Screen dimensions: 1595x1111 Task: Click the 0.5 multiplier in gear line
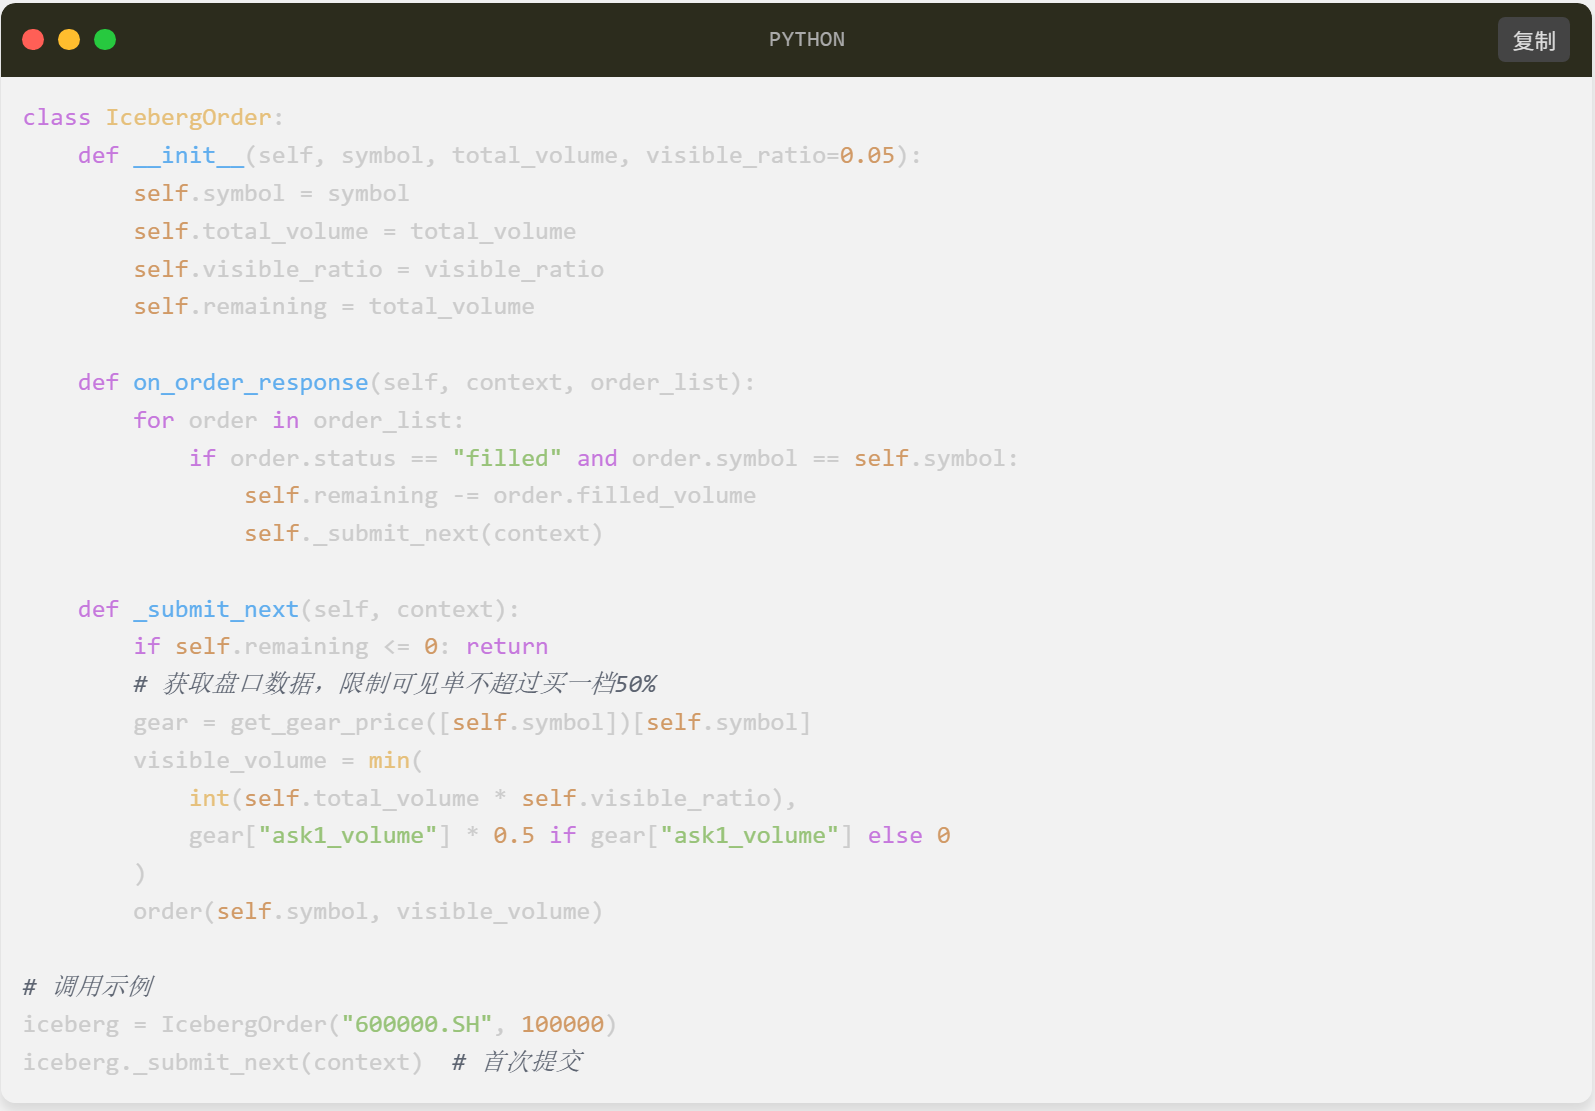tap(513, 835)
